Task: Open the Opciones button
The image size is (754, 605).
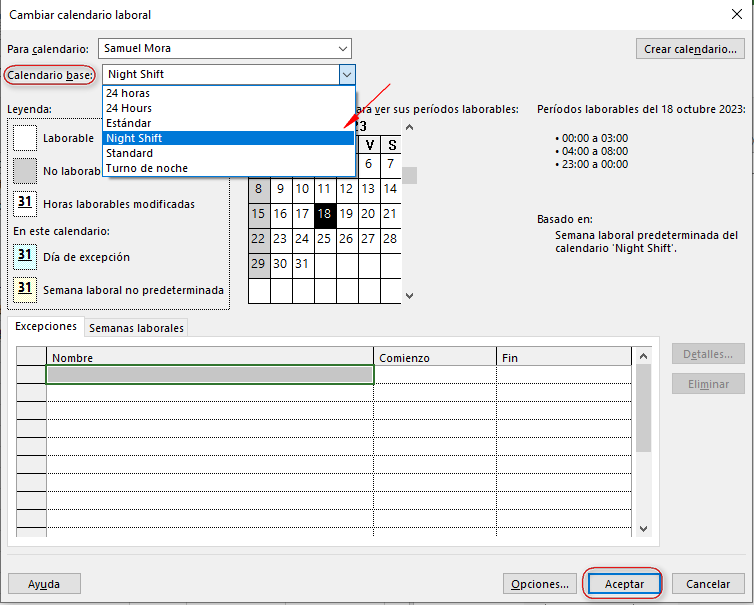Action: pos(539,583)
